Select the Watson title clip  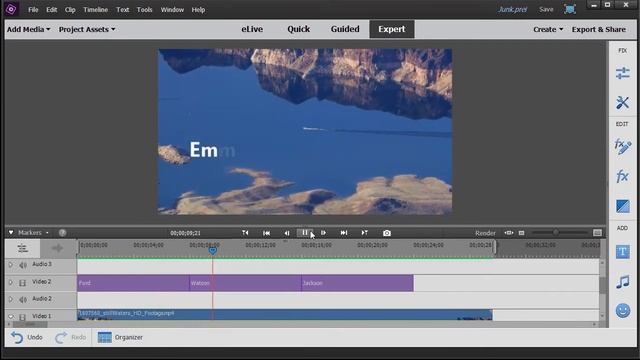coord(245,283)
